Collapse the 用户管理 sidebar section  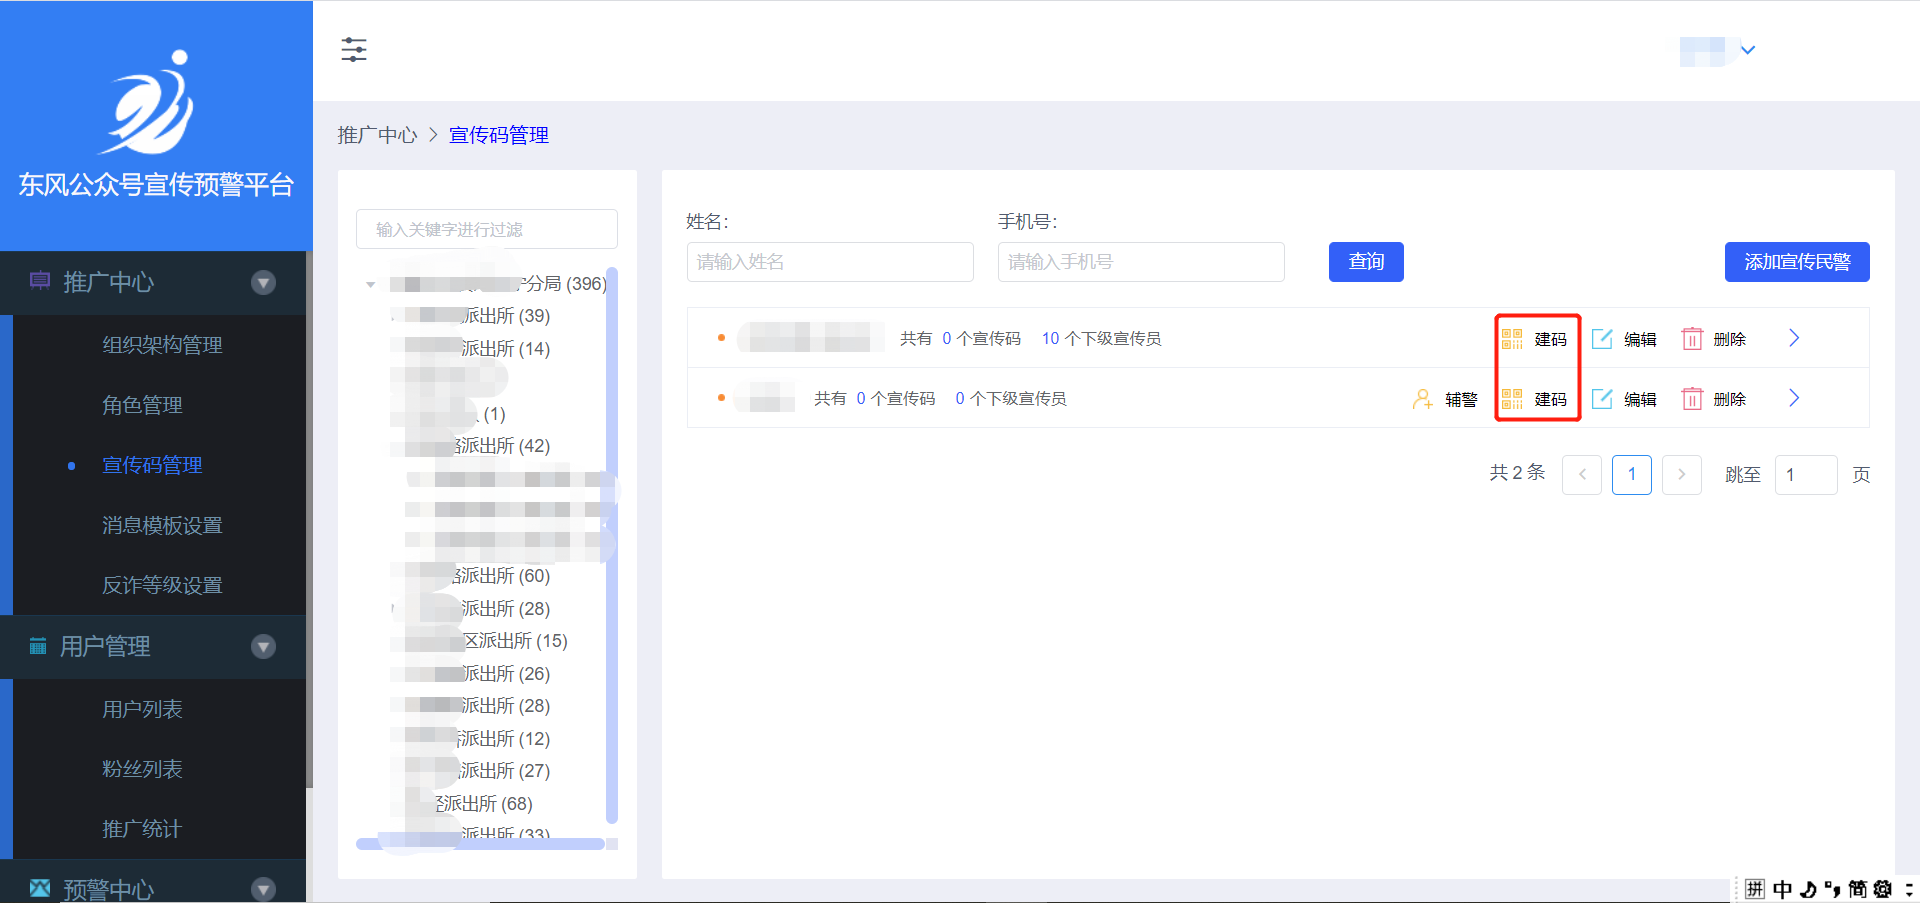coord(264,647)
